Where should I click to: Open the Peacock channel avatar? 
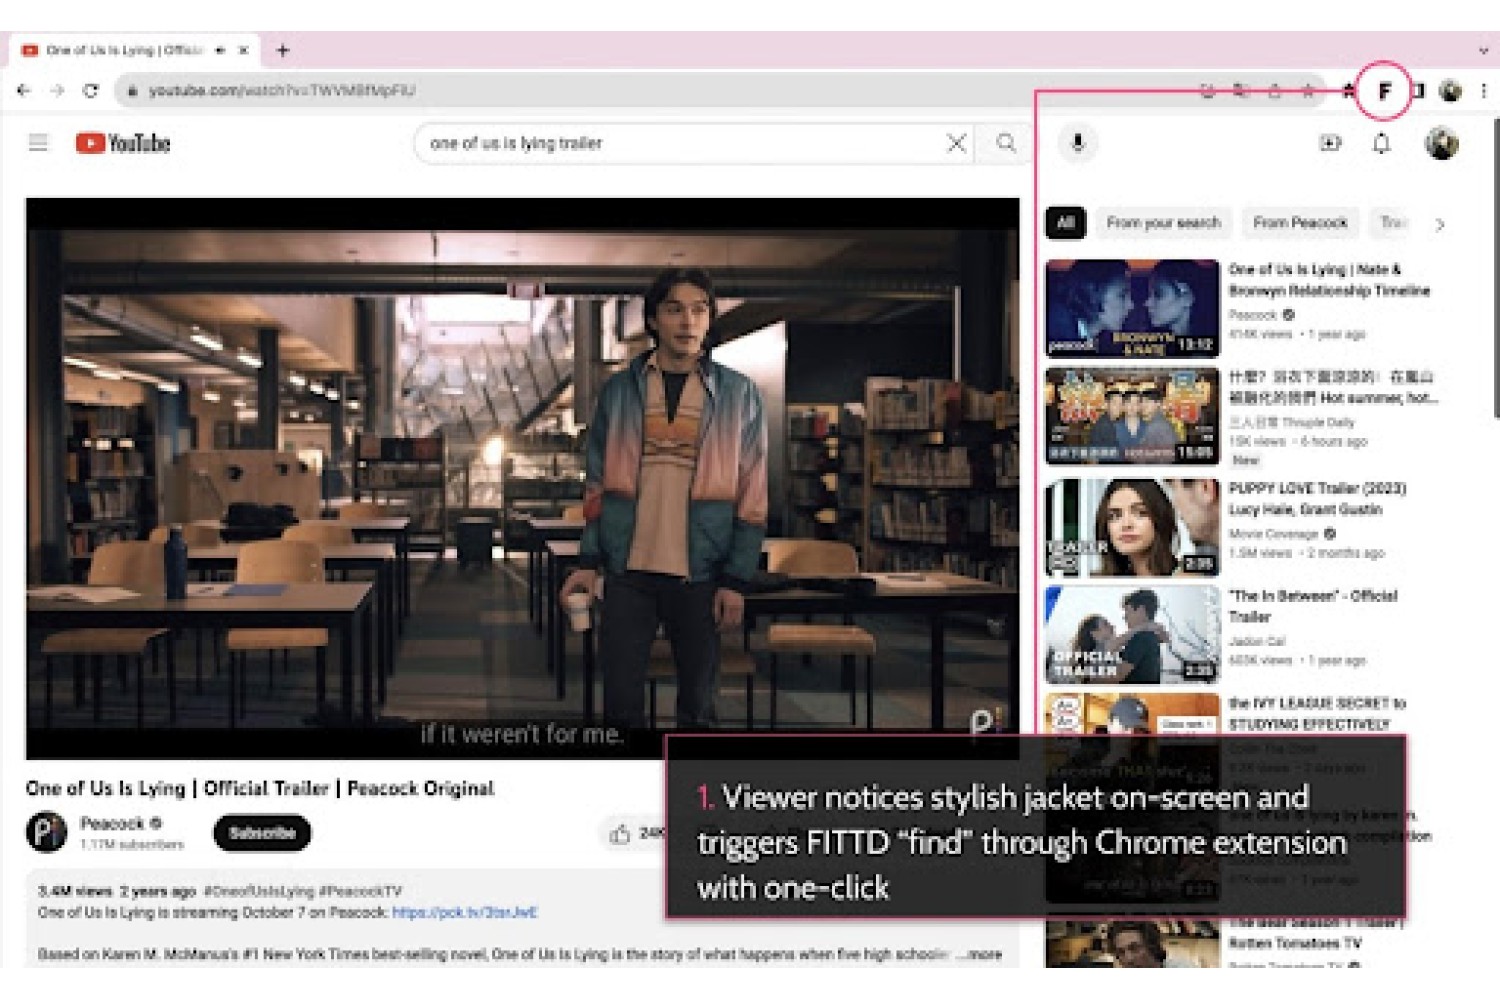coord(46,832)
